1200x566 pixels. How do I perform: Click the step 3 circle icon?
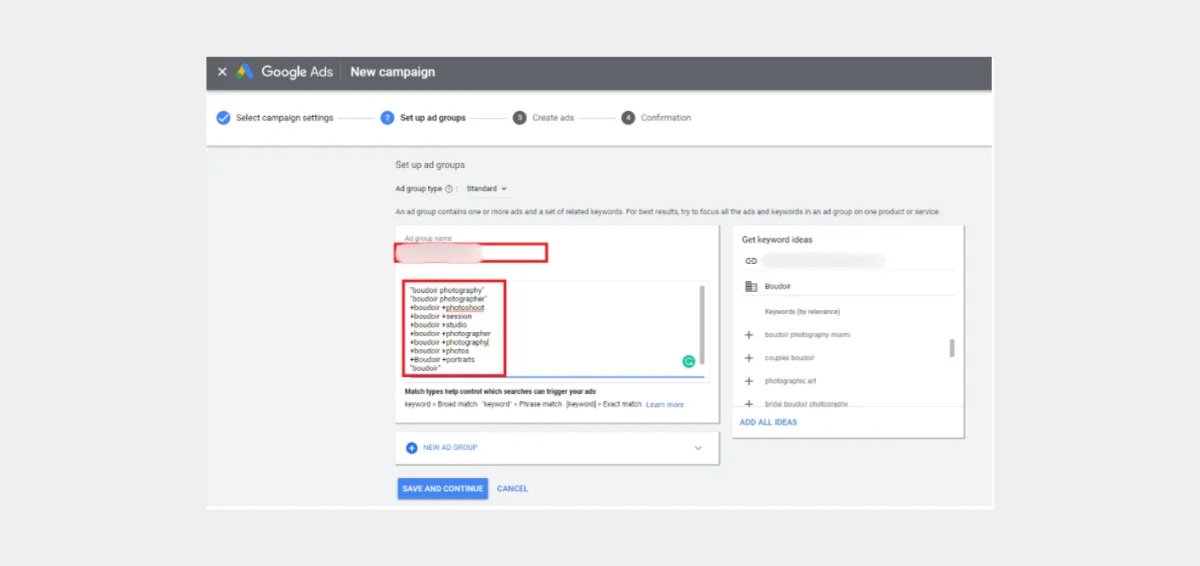pos(519,118)
